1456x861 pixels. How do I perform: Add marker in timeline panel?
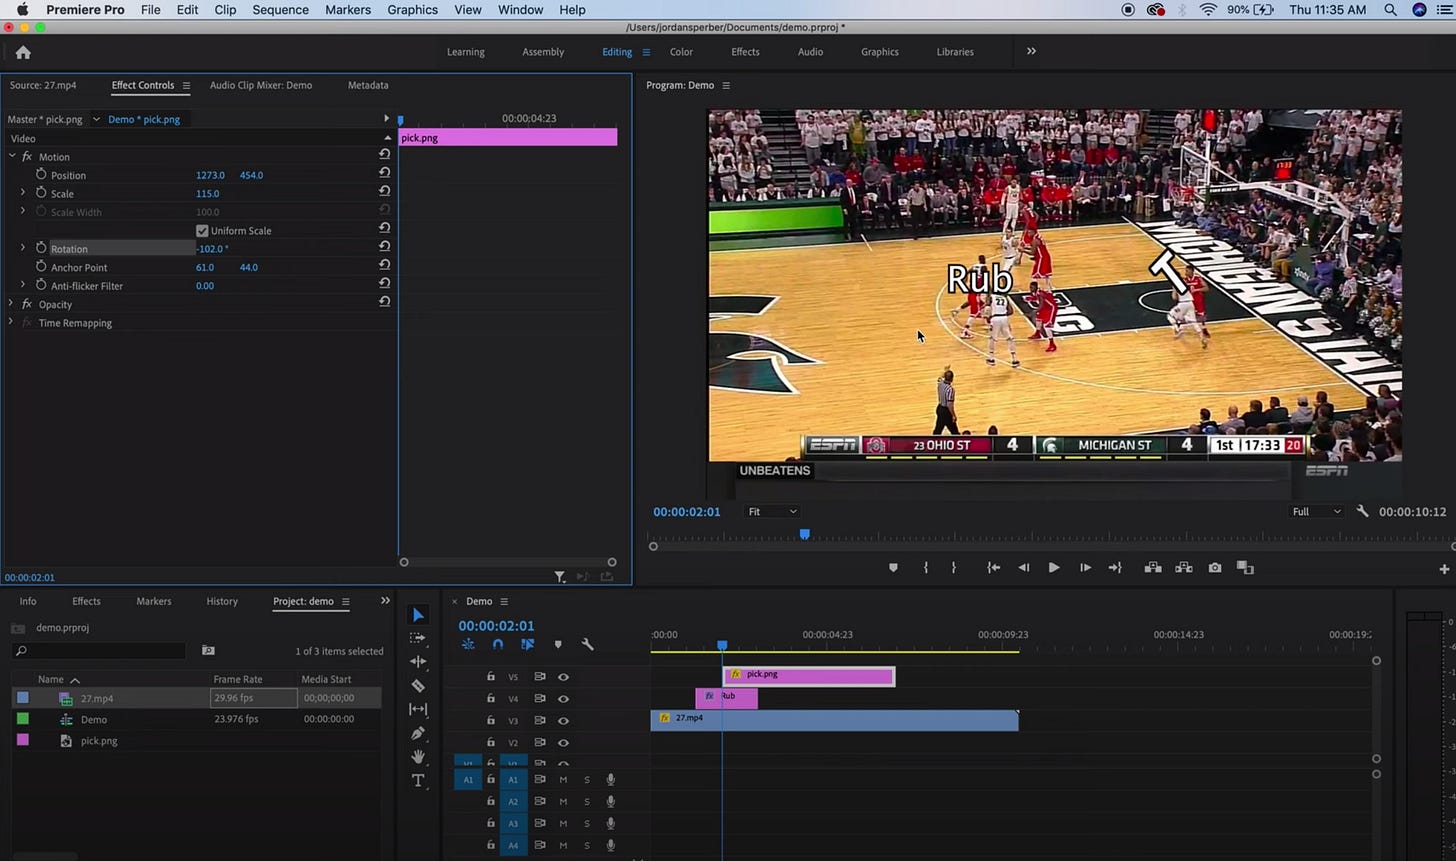click(558, 644)
